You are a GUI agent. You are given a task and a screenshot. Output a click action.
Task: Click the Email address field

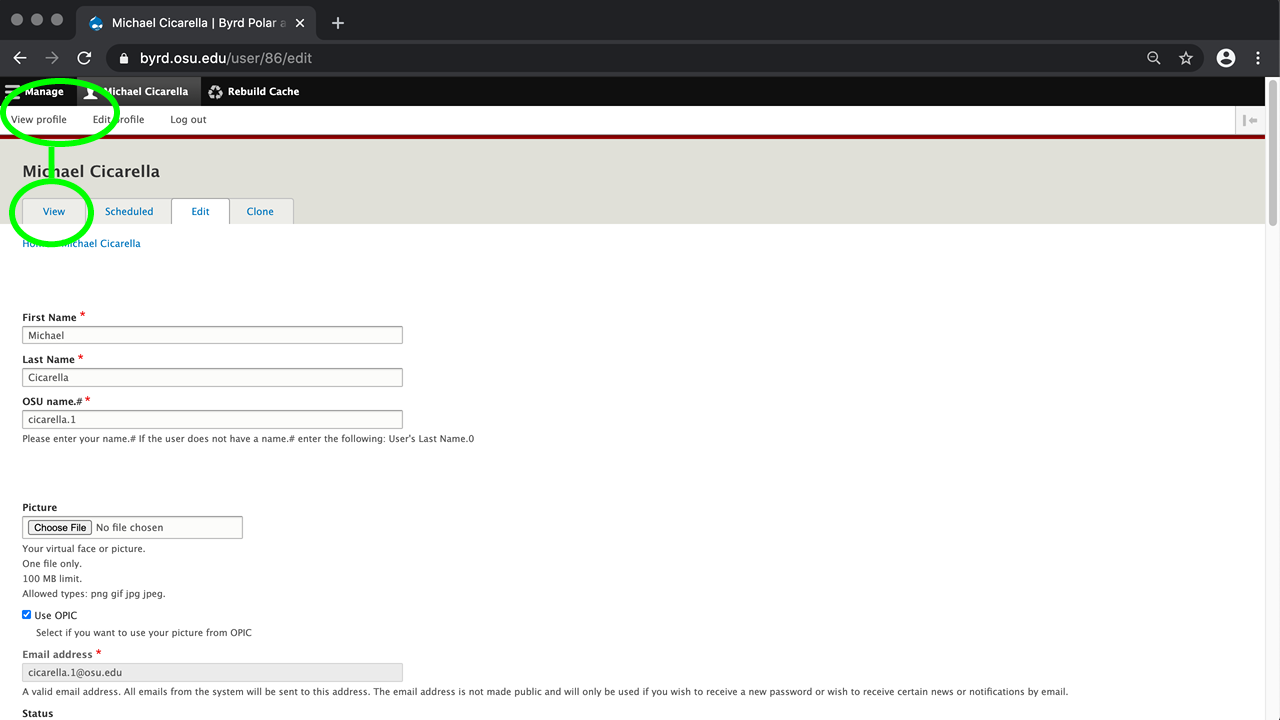coord(212,672)
